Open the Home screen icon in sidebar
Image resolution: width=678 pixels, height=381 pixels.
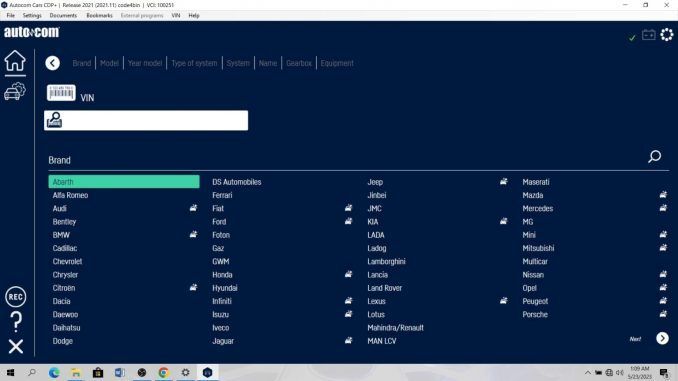click(15, 61)
